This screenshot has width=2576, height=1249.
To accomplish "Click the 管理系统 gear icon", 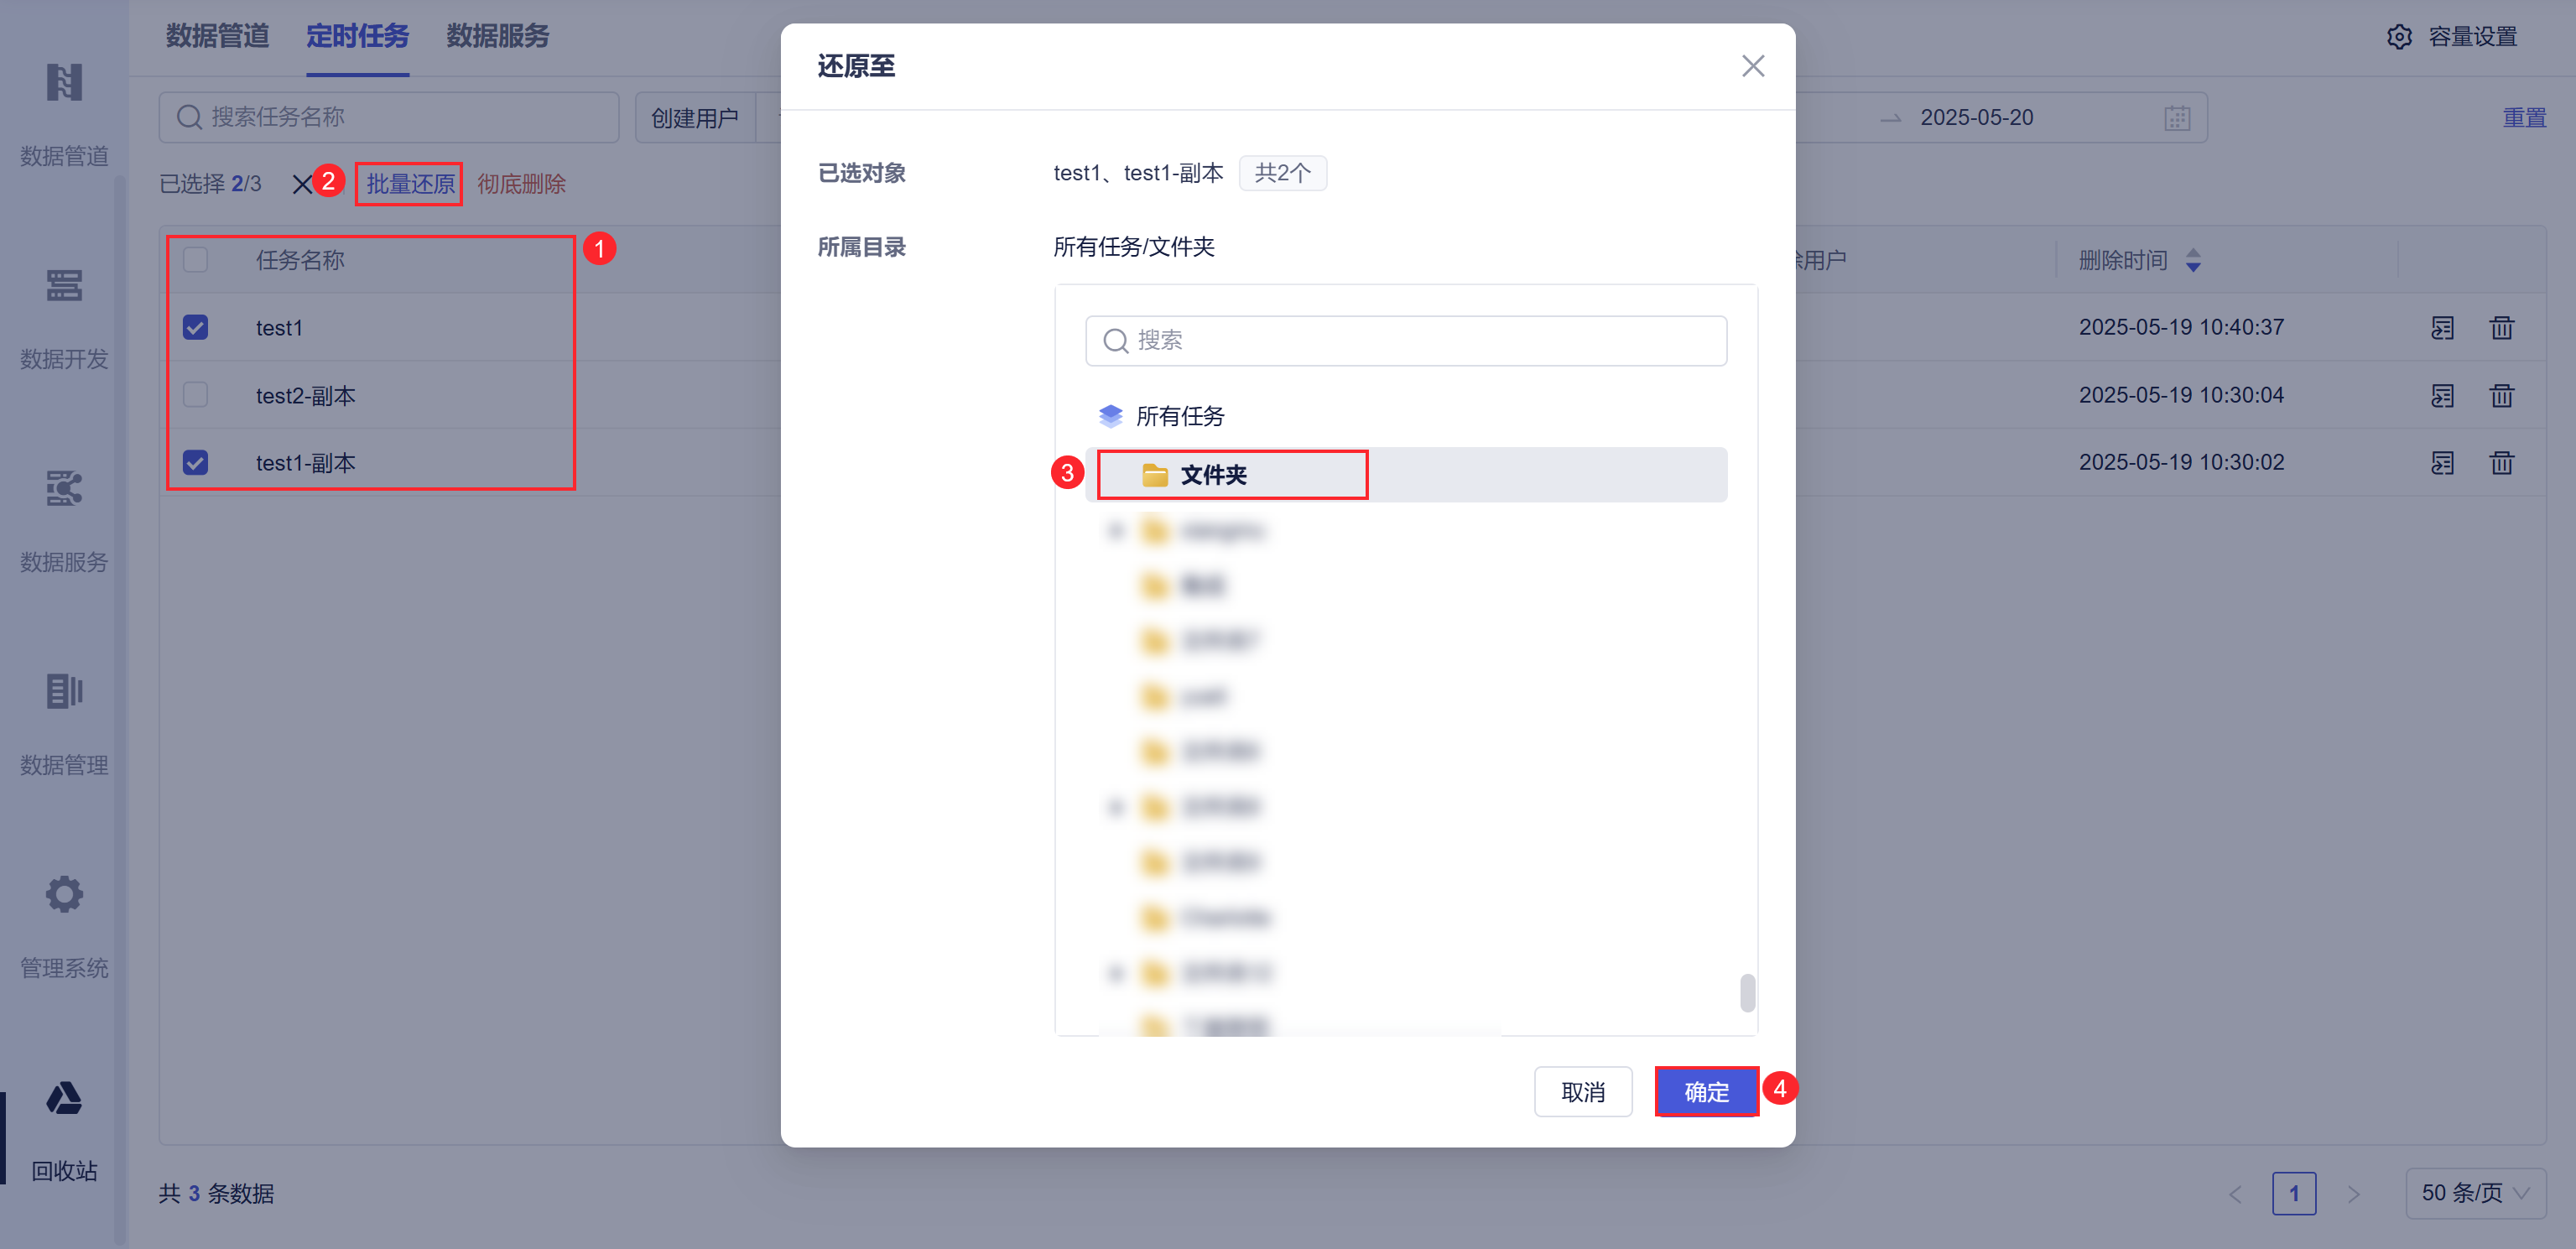I will [64, 894].
